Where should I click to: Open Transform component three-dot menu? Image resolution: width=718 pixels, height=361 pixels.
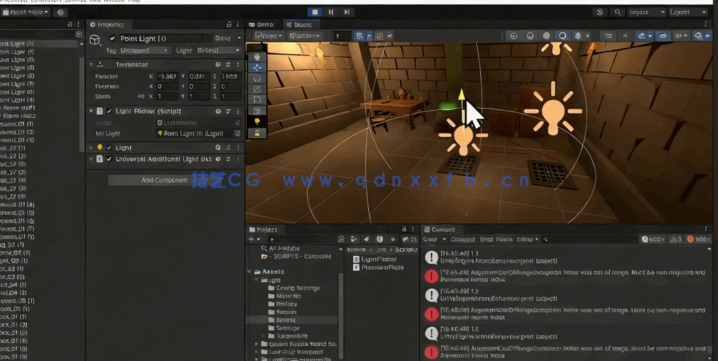(x=238, y=65)
